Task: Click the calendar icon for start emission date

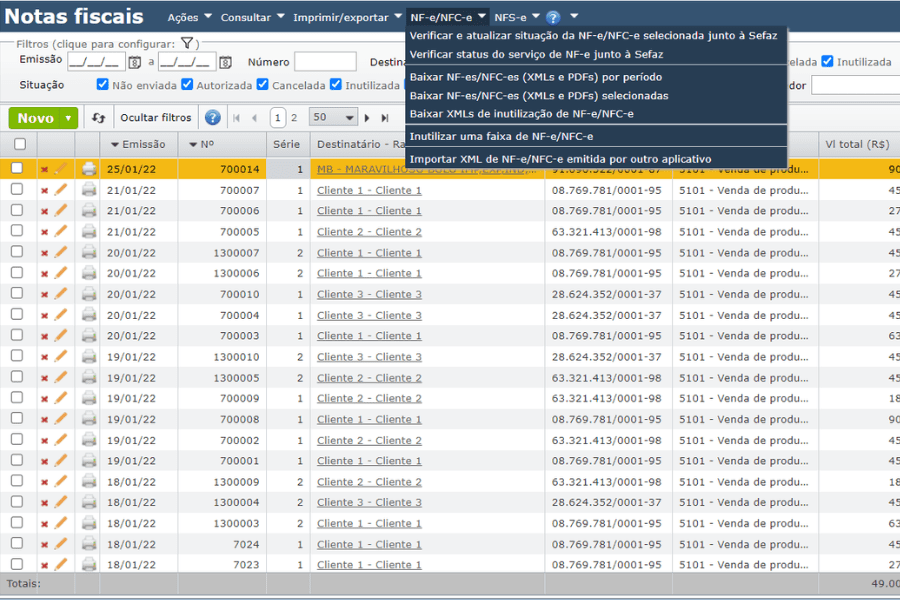Action: point(134,61)
